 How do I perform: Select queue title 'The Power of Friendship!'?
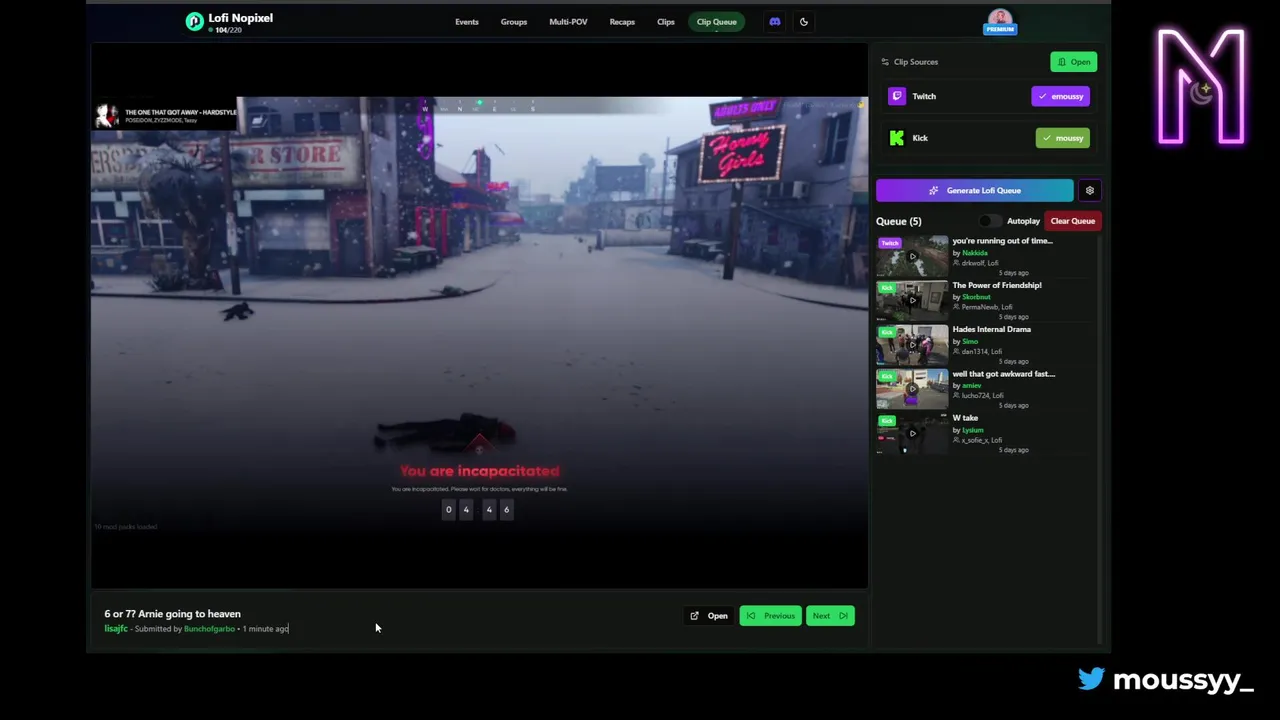[x=997, y=285]
